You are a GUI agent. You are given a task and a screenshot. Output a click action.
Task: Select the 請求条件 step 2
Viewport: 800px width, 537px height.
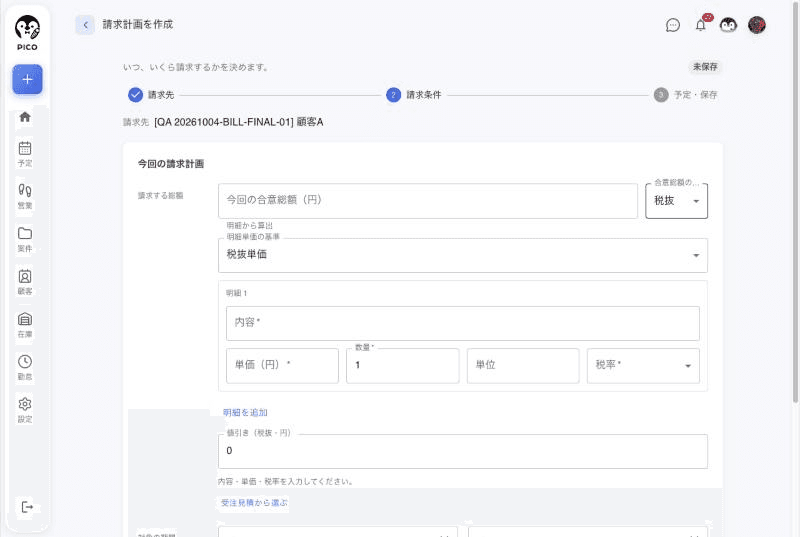click(x=414, y=95)
